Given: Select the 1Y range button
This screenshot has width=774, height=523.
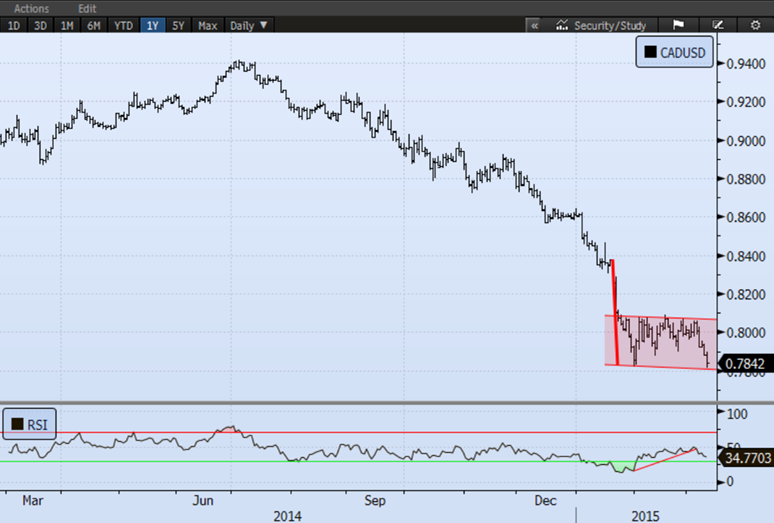Looking at the screenshot, I should click(x=153, y=25).
